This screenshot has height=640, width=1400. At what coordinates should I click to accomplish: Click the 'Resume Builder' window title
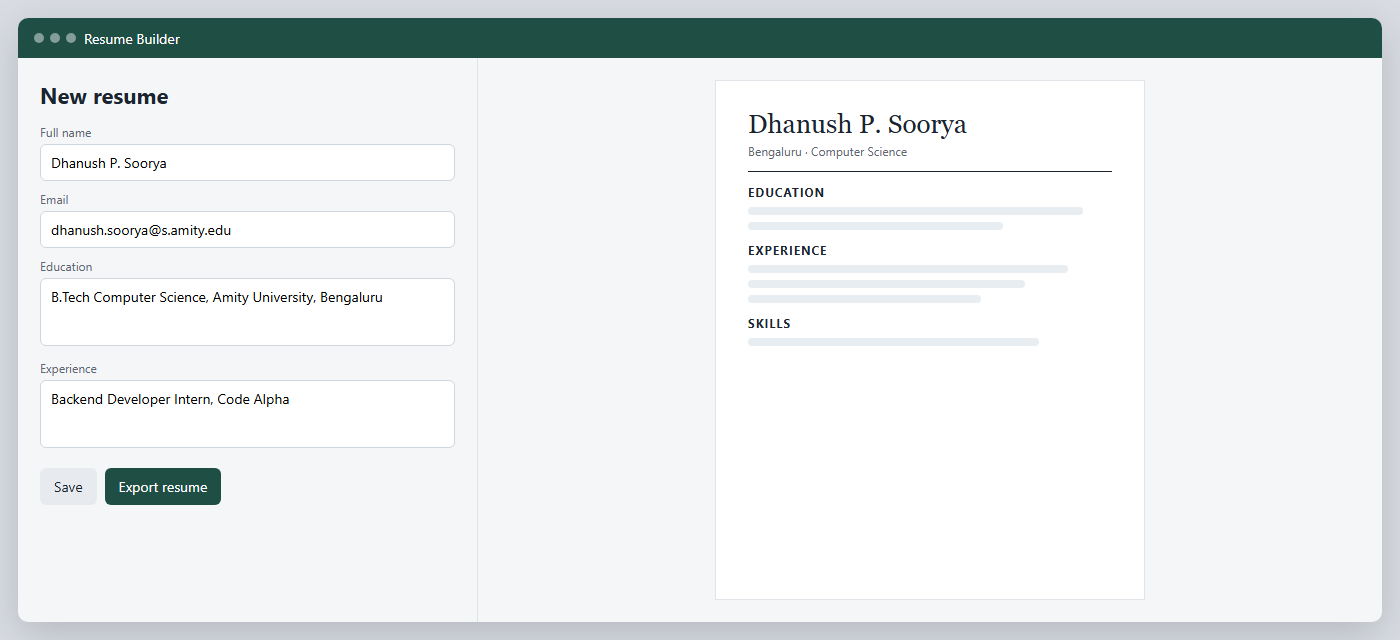coord(132,39)
